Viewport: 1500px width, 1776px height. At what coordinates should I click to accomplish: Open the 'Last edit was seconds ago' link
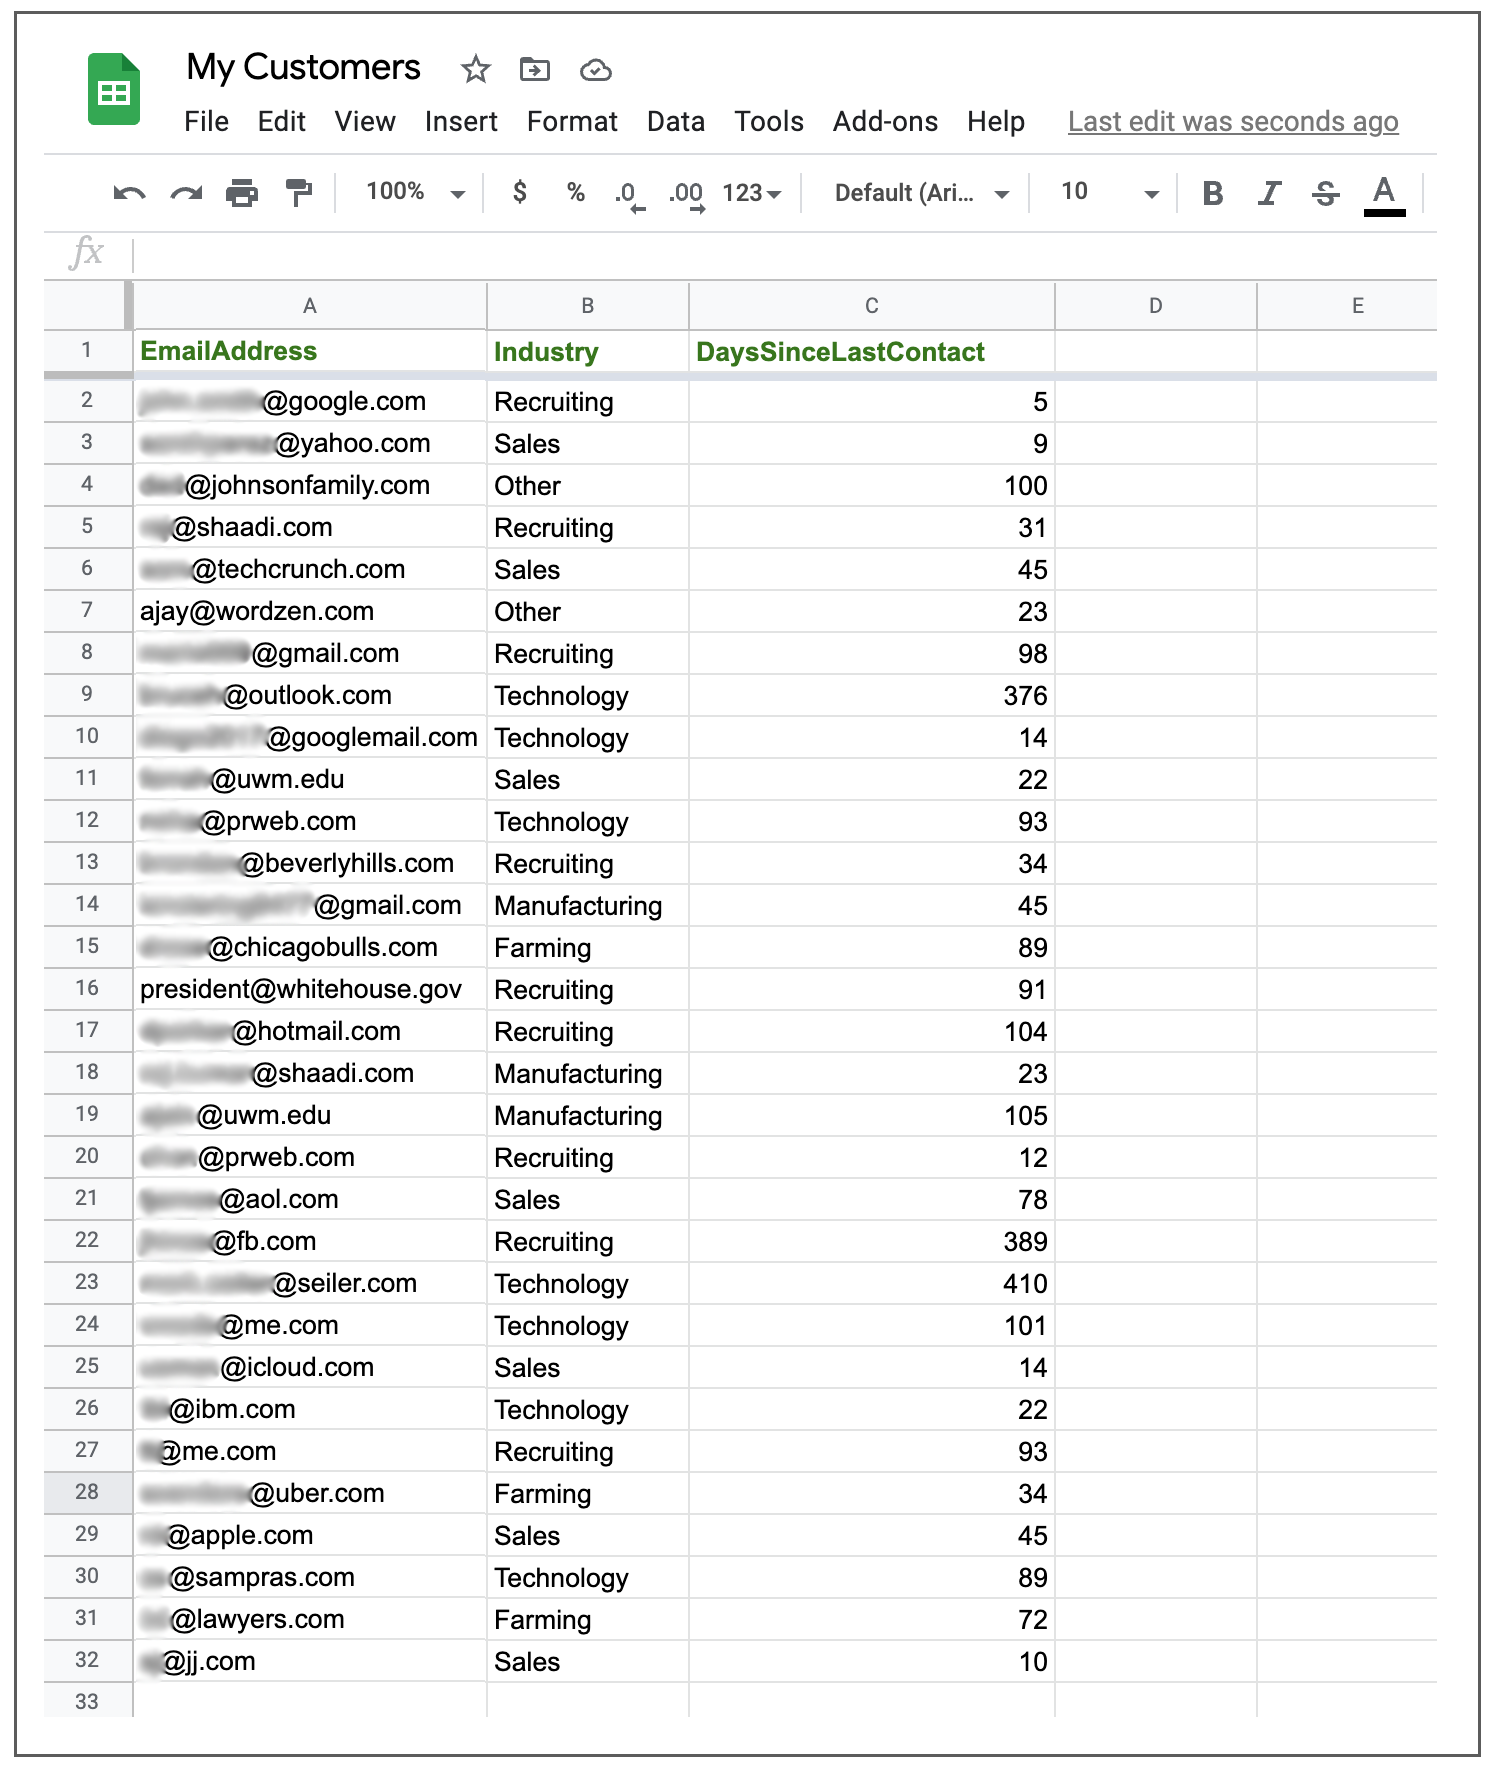(1233, 122)
